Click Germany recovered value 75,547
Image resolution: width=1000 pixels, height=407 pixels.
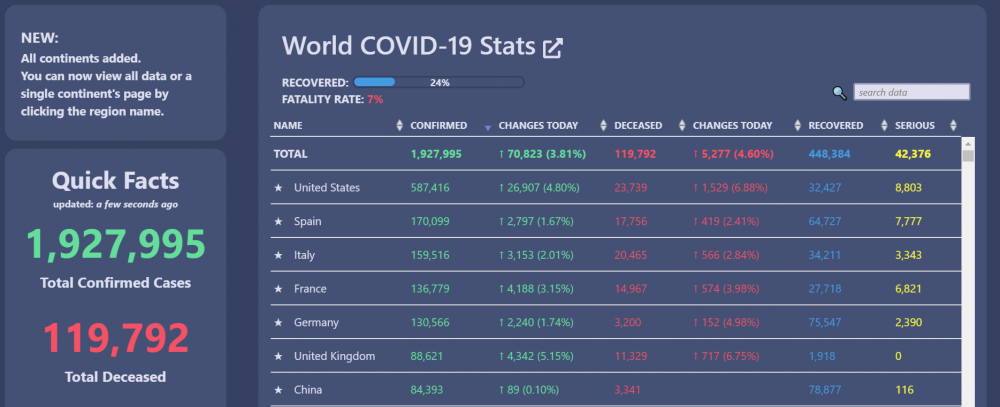click(825, 323)
